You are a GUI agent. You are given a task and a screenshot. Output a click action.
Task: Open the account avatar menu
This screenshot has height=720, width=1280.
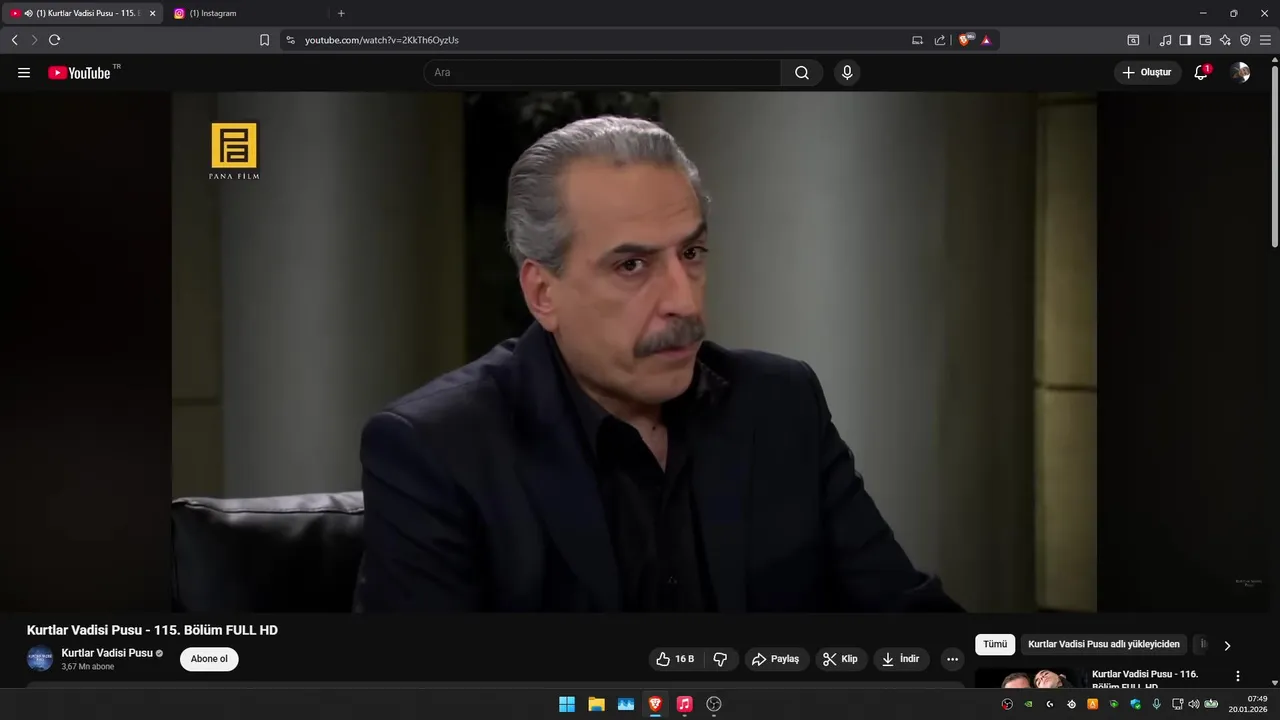tap(1240, 73)
